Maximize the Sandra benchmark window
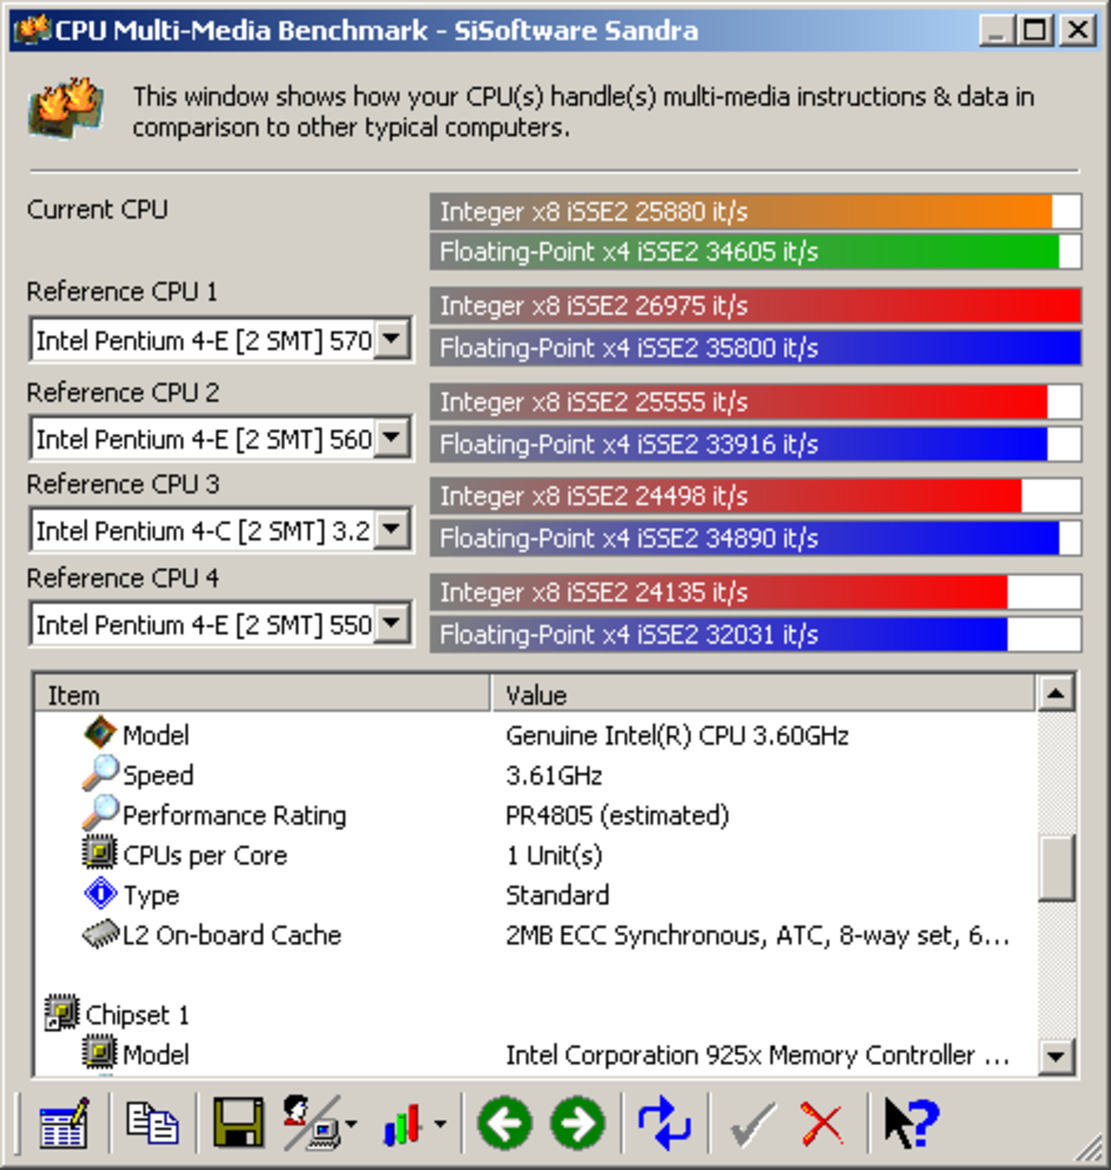Image resolution: width=1111 pixels, height=1170 pixels. [x=1034, y=31]
